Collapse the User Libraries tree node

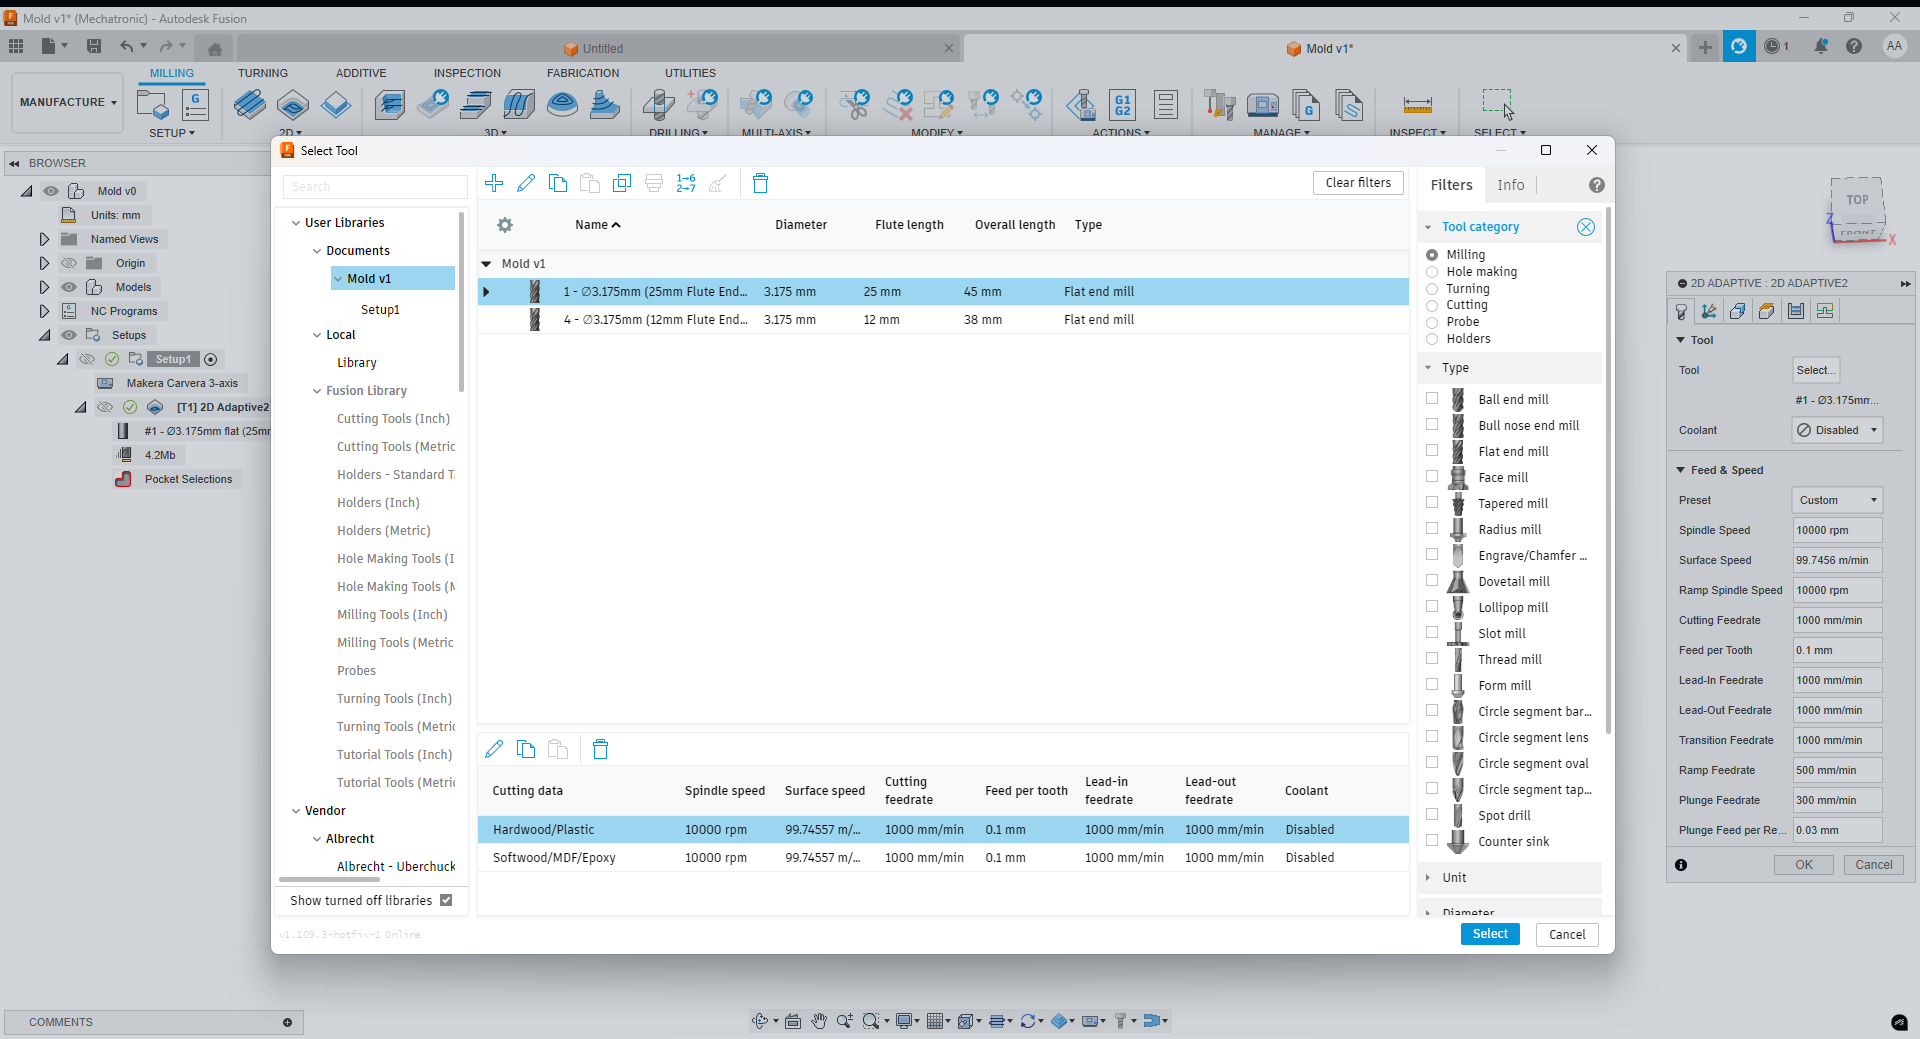point(296,223)
